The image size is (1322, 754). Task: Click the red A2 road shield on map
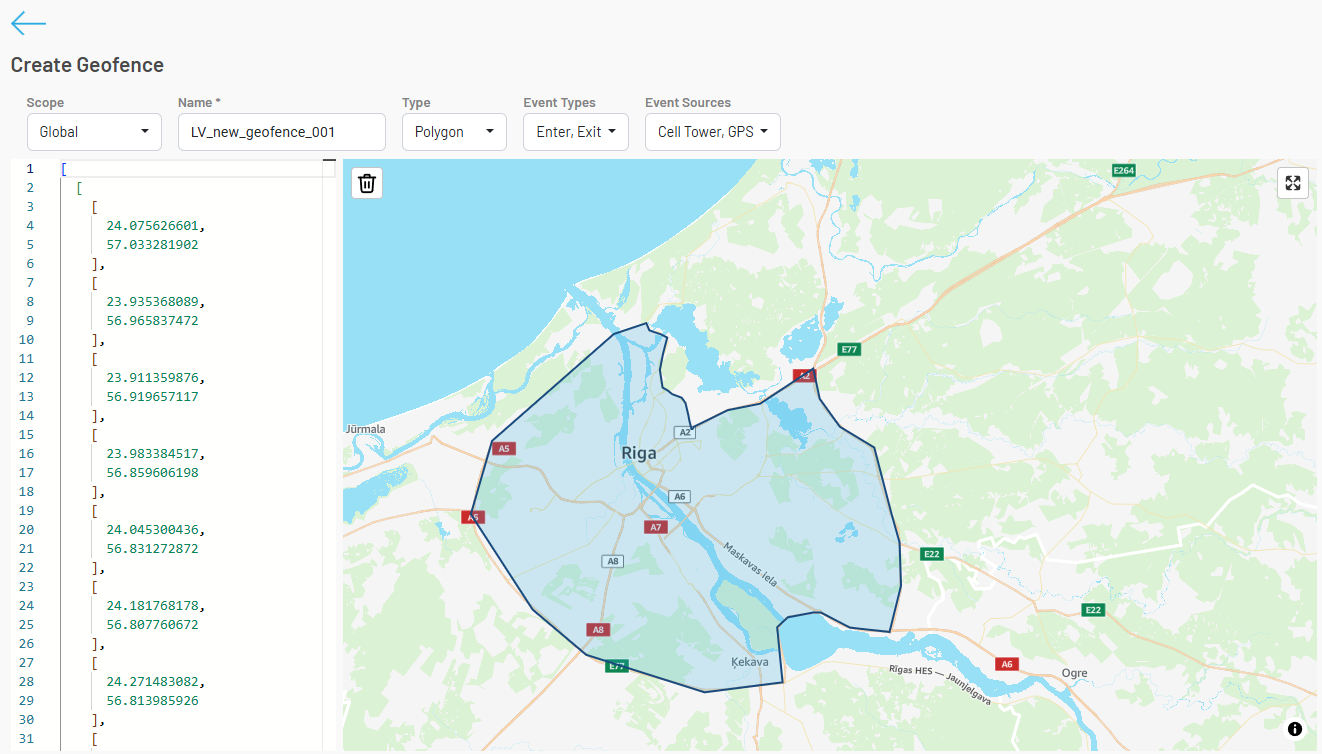(804, 375)
